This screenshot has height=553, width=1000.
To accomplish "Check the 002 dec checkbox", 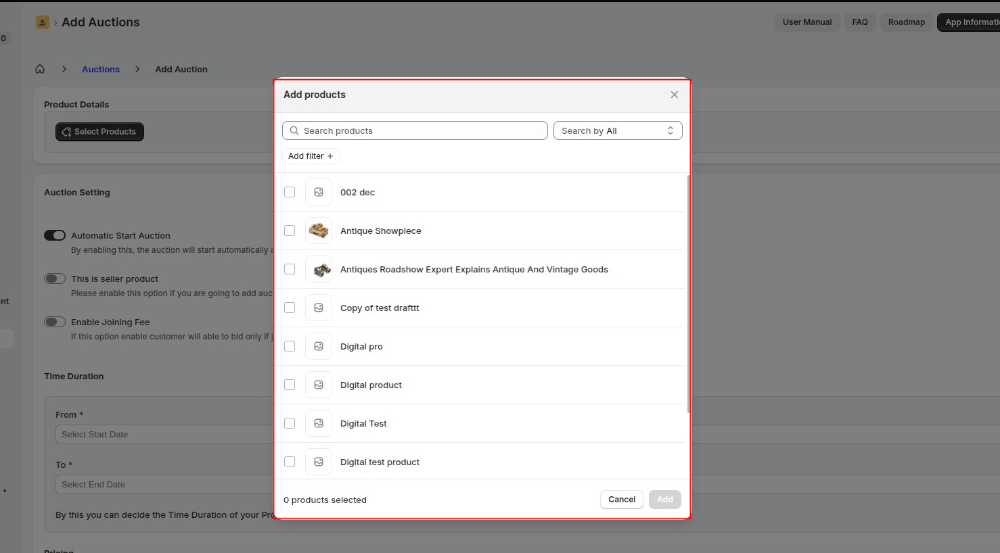I will pos(290,192).
